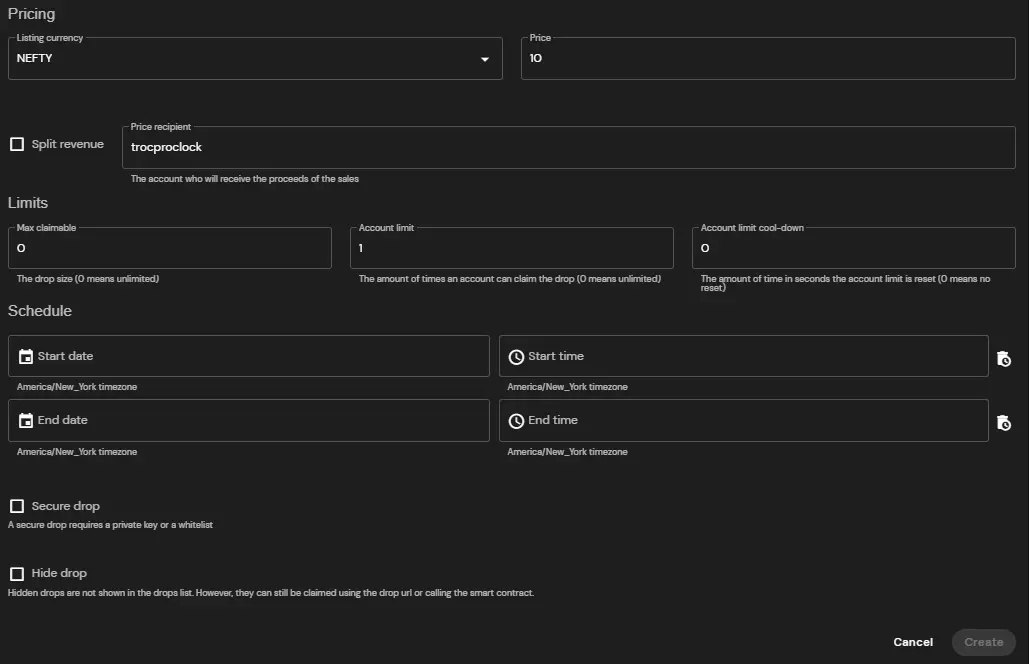Focus the Price input field
The width and height of the screenshot is (1029, 664).
pos(768,58)
